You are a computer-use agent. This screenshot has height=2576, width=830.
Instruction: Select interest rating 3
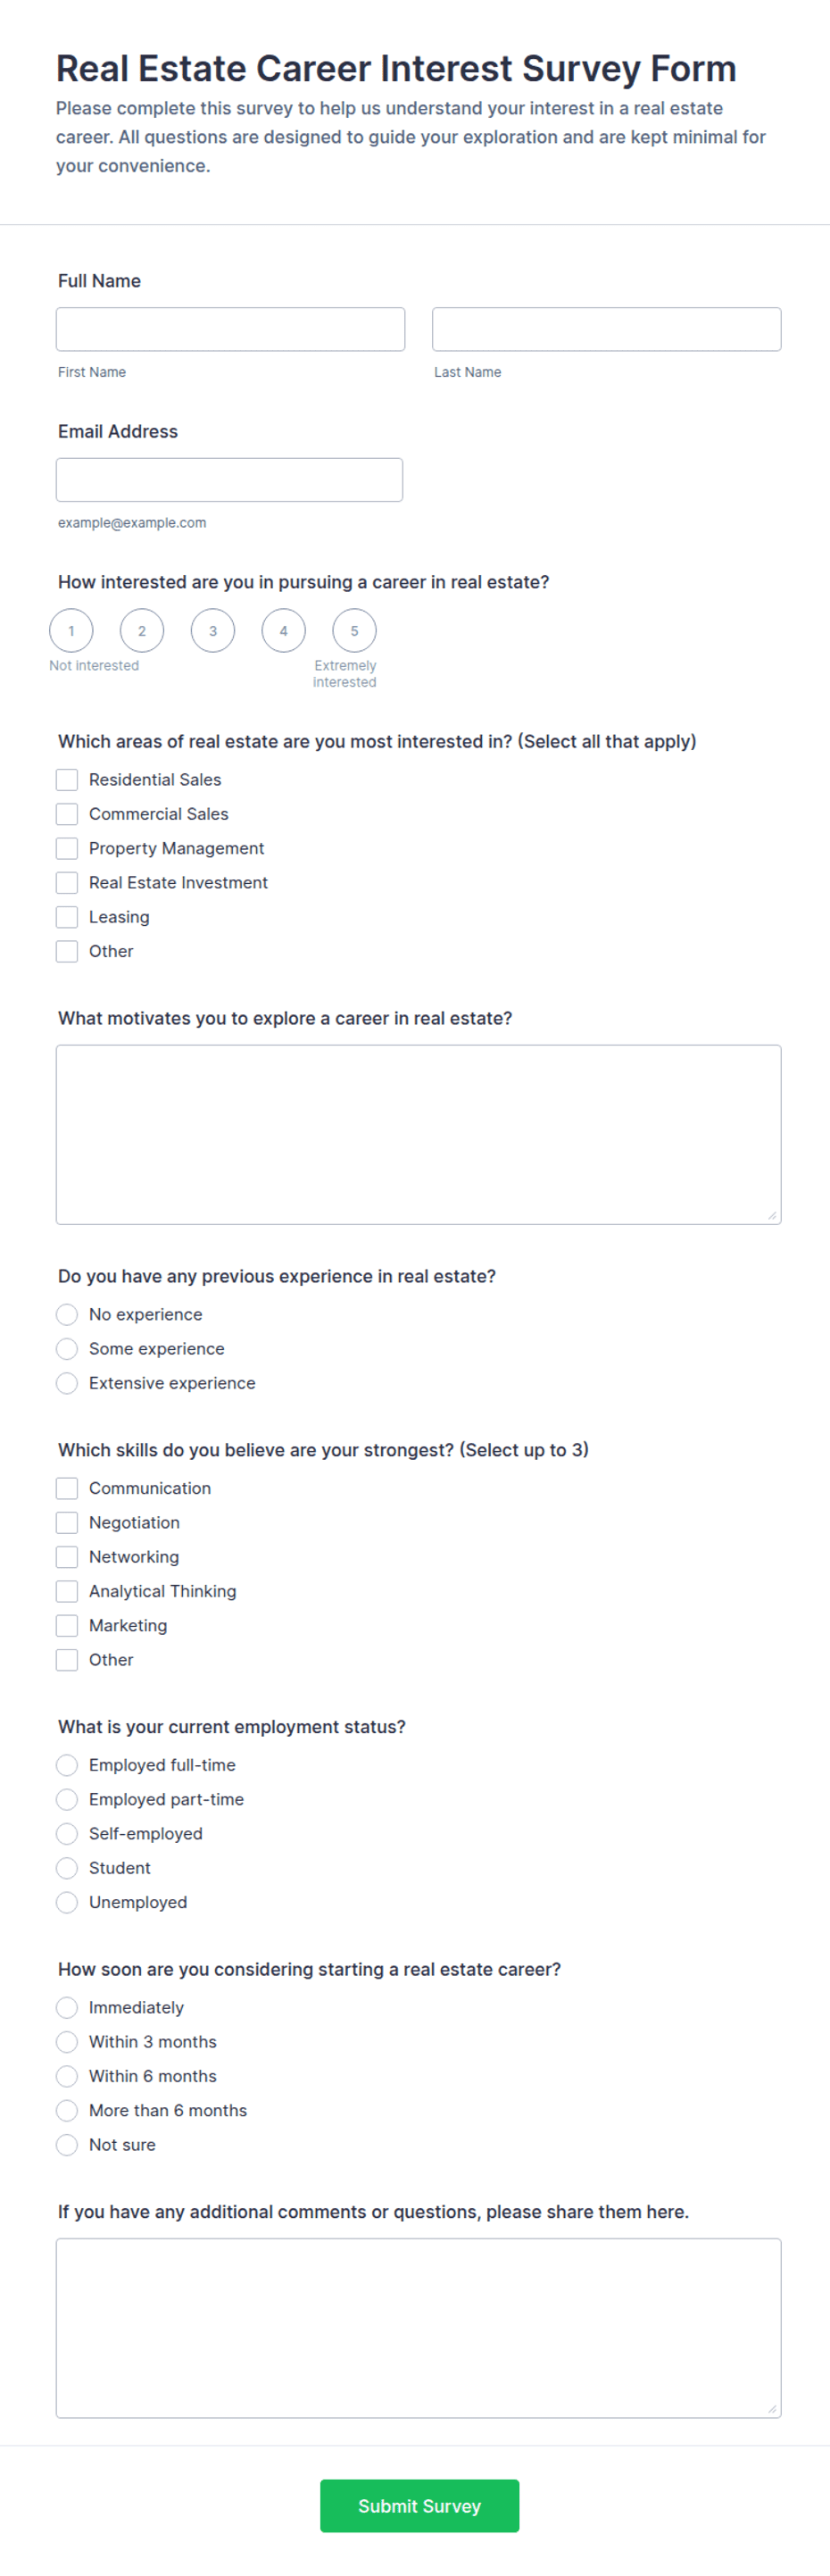click(x=213, y=631)
